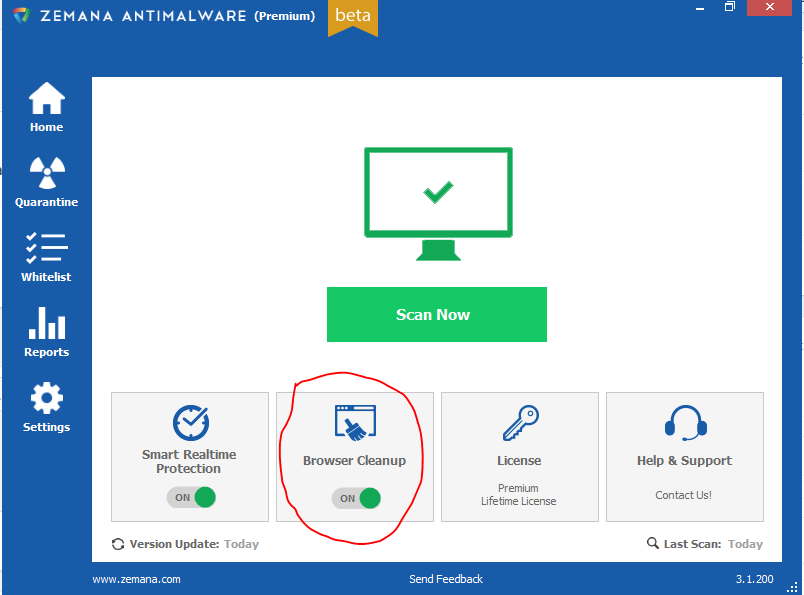
Task: Click the Help & Support headset icon
Action: pos(686,423)
